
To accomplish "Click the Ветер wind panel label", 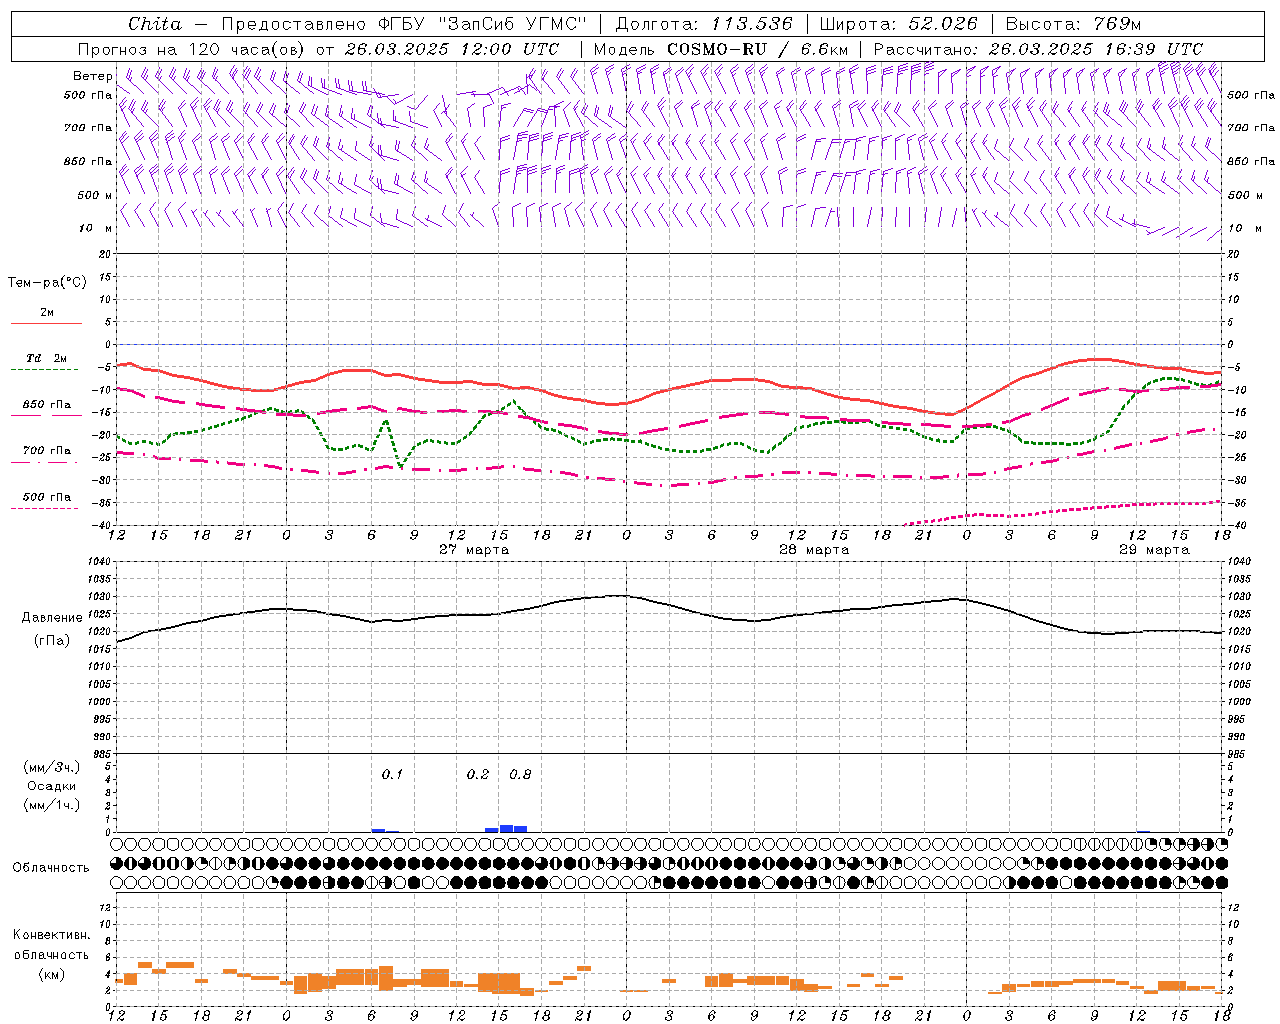I will click(92, 76).
